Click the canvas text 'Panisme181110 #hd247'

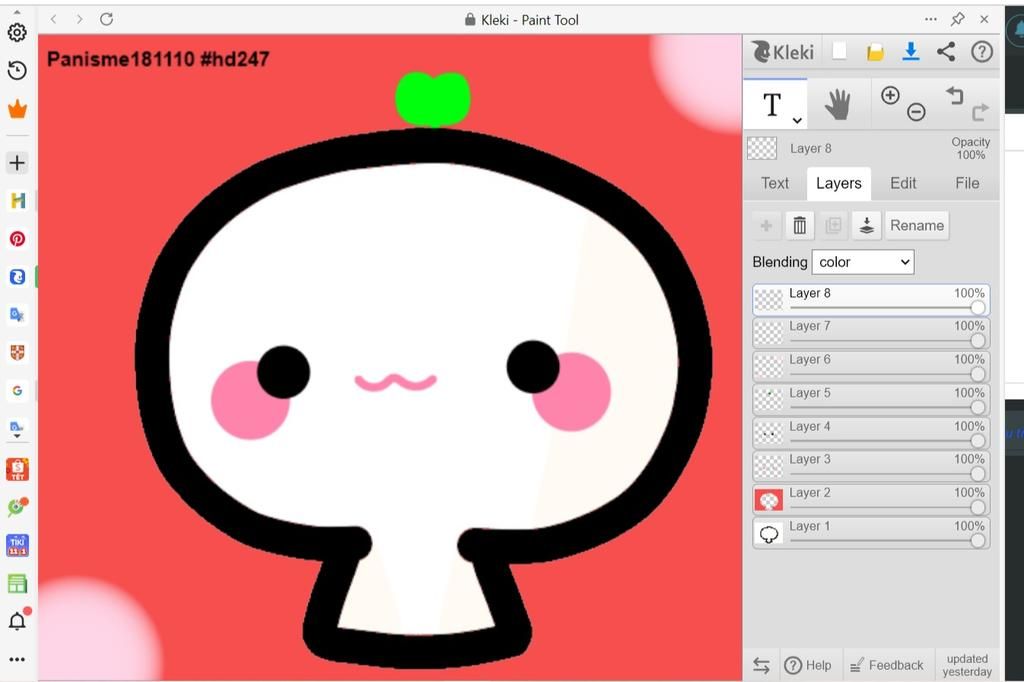[x=158, y=59]
